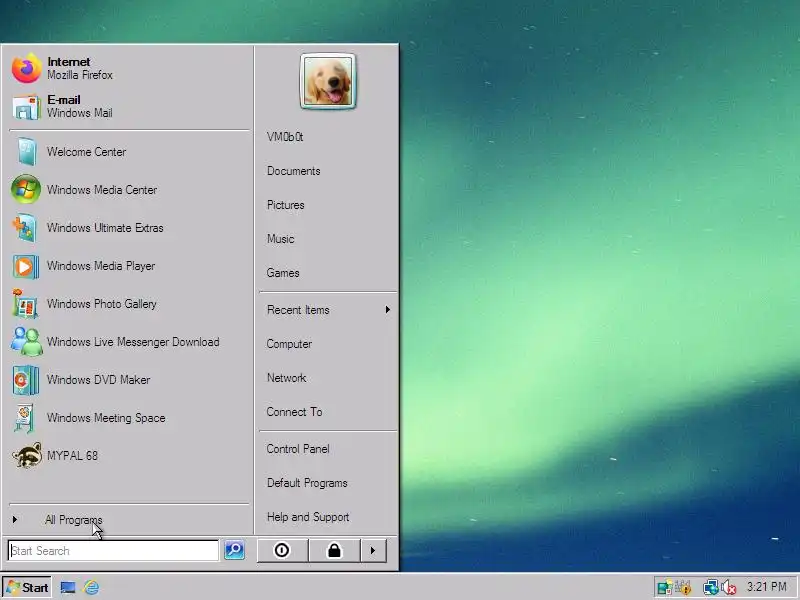The width and height of the screenshot is (800, 600).
Task: Click the taskbar Start button
Action: click(x=28, y=587)
